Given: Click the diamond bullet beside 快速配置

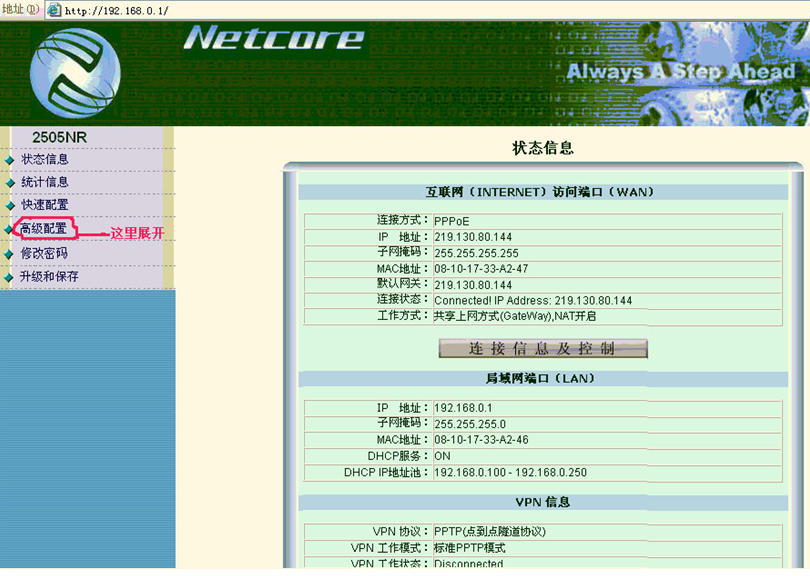Looking at the screenshot, I should pyautogui.click(x=9, y=206).
